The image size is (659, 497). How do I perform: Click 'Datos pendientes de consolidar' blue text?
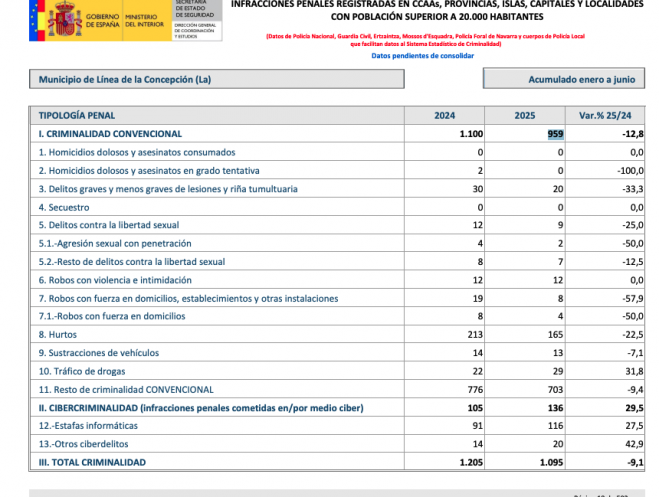422,55
